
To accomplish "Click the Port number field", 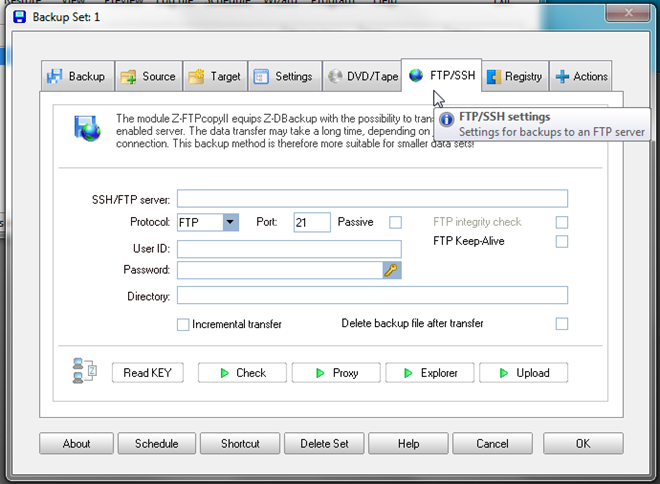I will pos(312,222).
